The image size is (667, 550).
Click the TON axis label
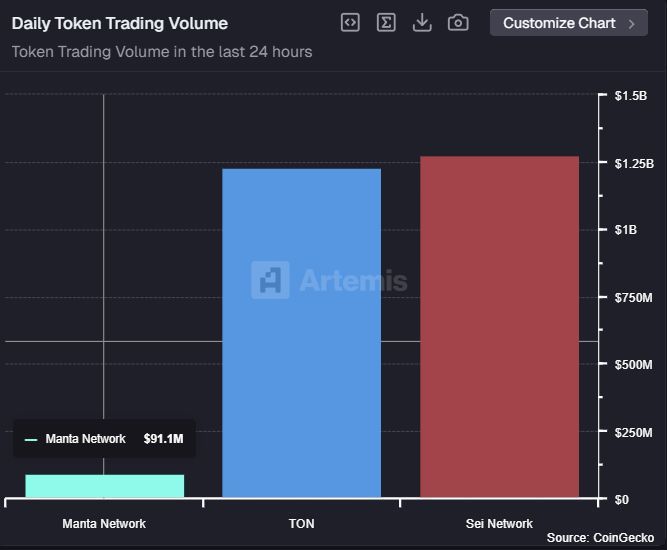pos(302,524)
